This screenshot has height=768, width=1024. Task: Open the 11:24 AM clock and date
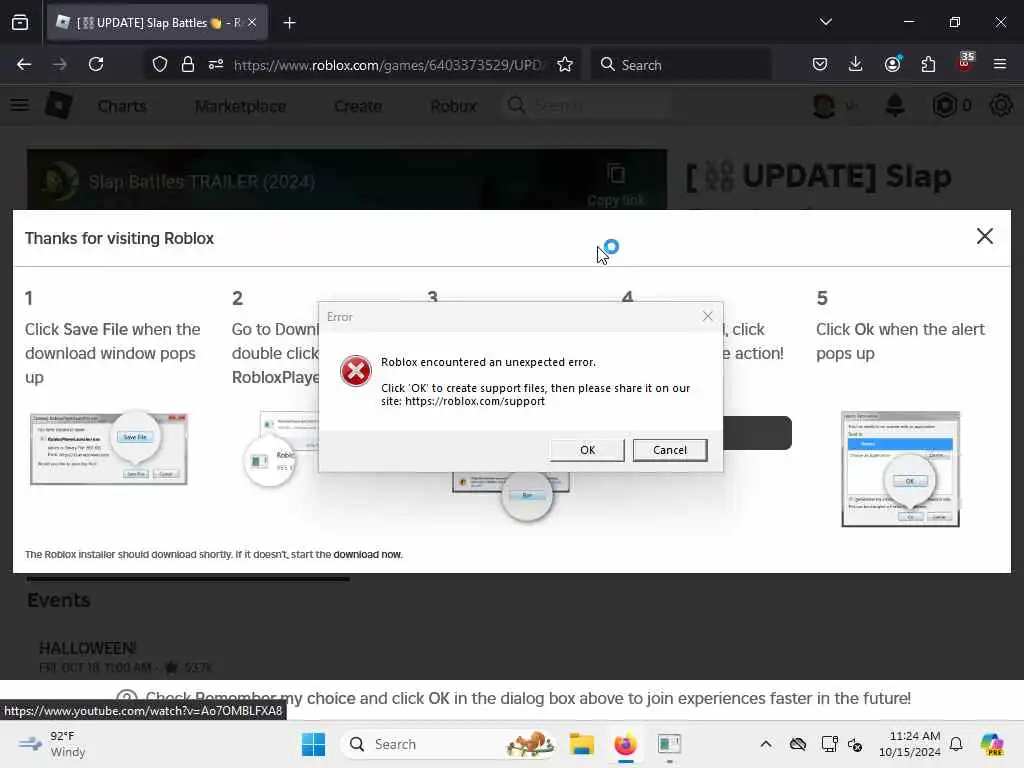[x=909, y=744]
